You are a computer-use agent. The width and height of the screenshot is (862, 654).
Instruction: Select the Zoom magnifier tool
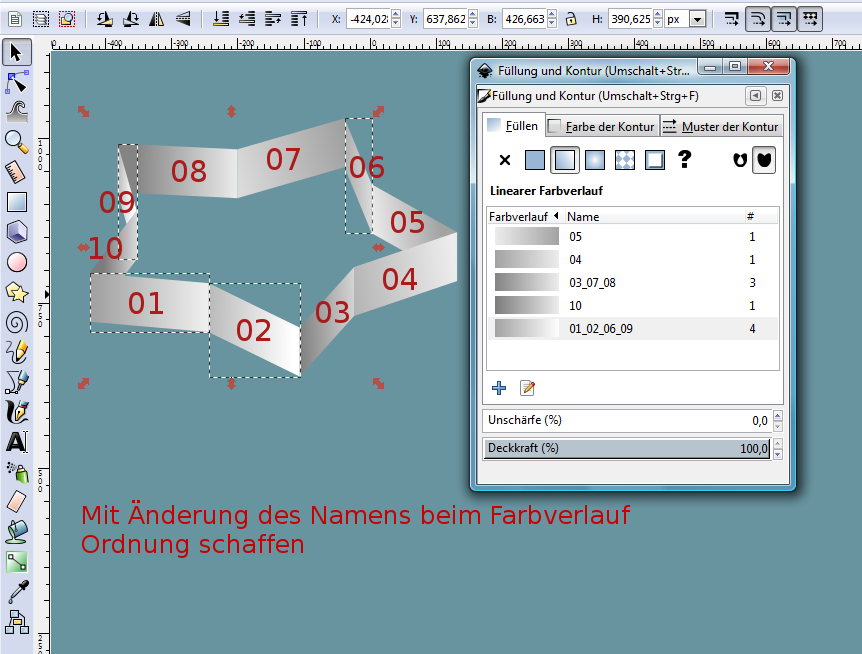pos(16,142)
